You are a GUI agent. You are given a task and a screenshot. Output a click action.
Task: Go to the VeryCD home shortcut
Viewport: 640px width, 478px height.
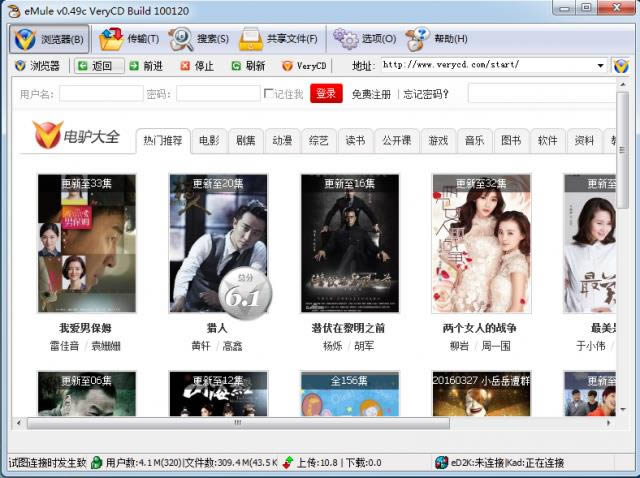coord(304,66)
